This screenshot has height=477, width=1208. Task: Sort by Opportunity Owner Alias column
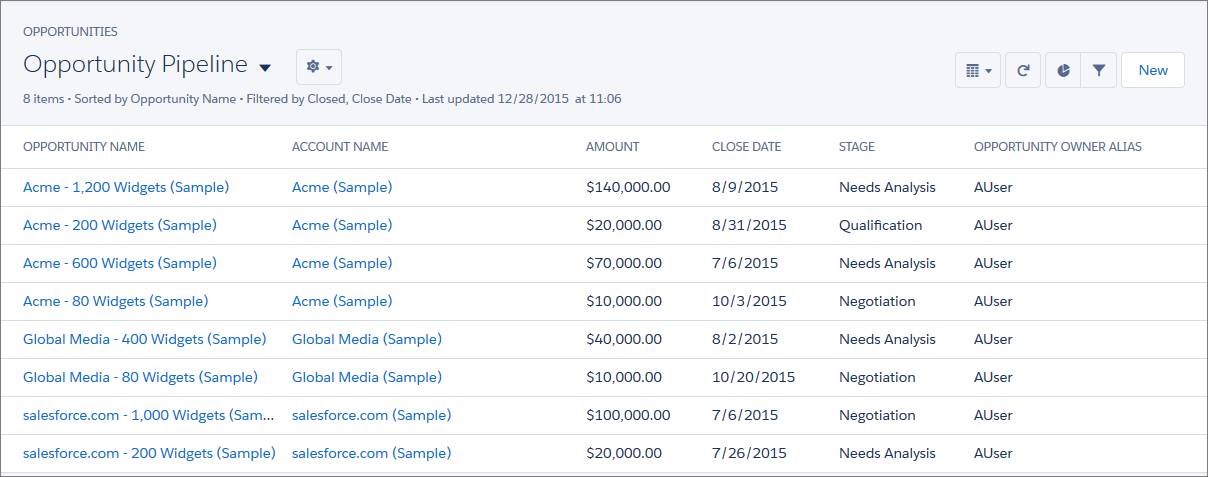point(1058,146)
